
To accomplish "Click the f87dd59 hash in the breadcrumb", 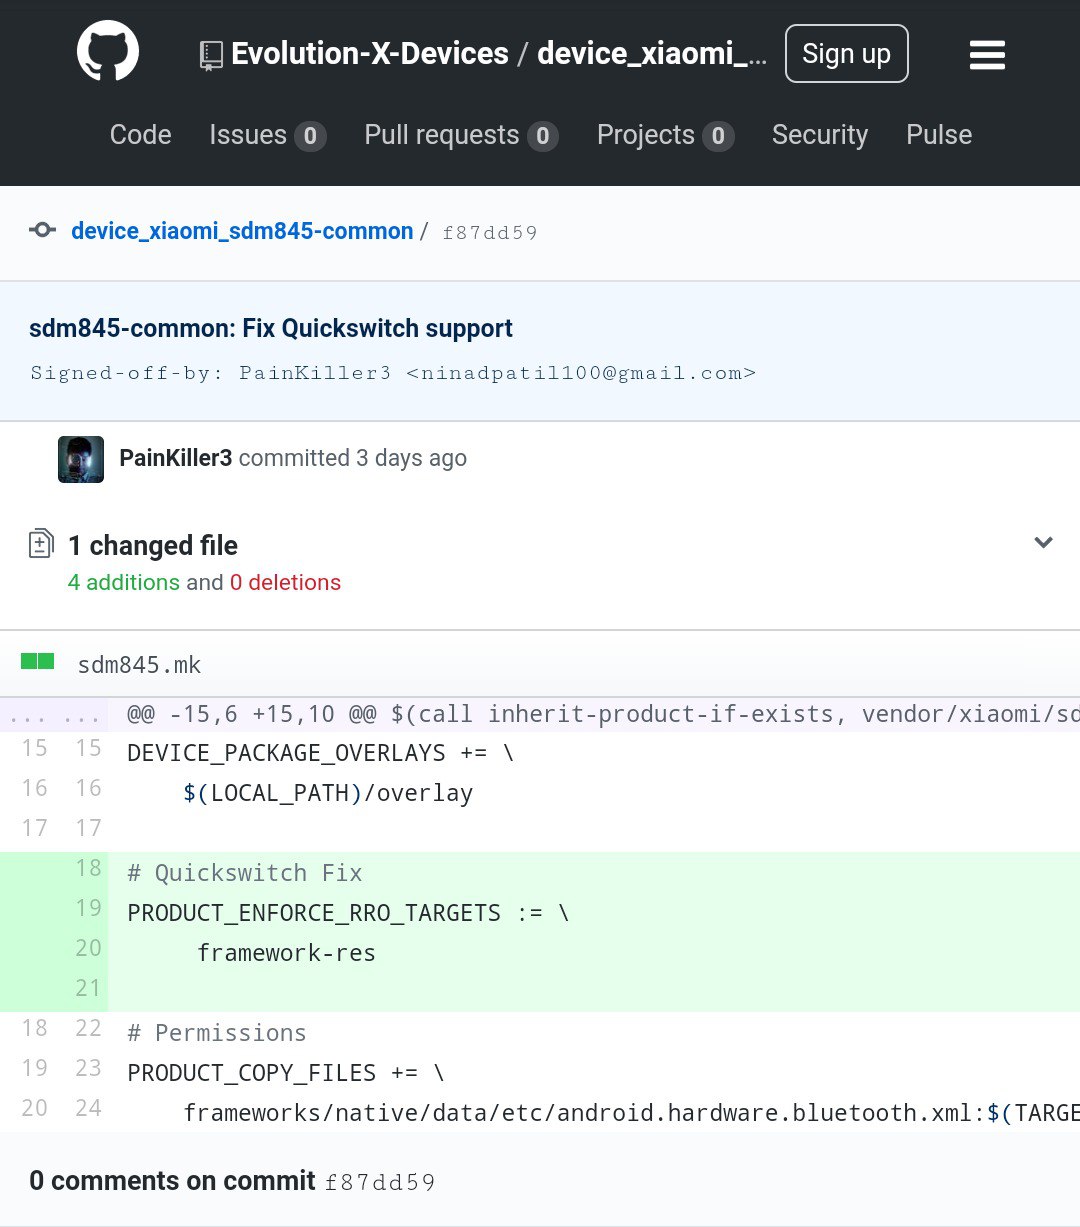I will pyautogui.click(x=490, y=232).
